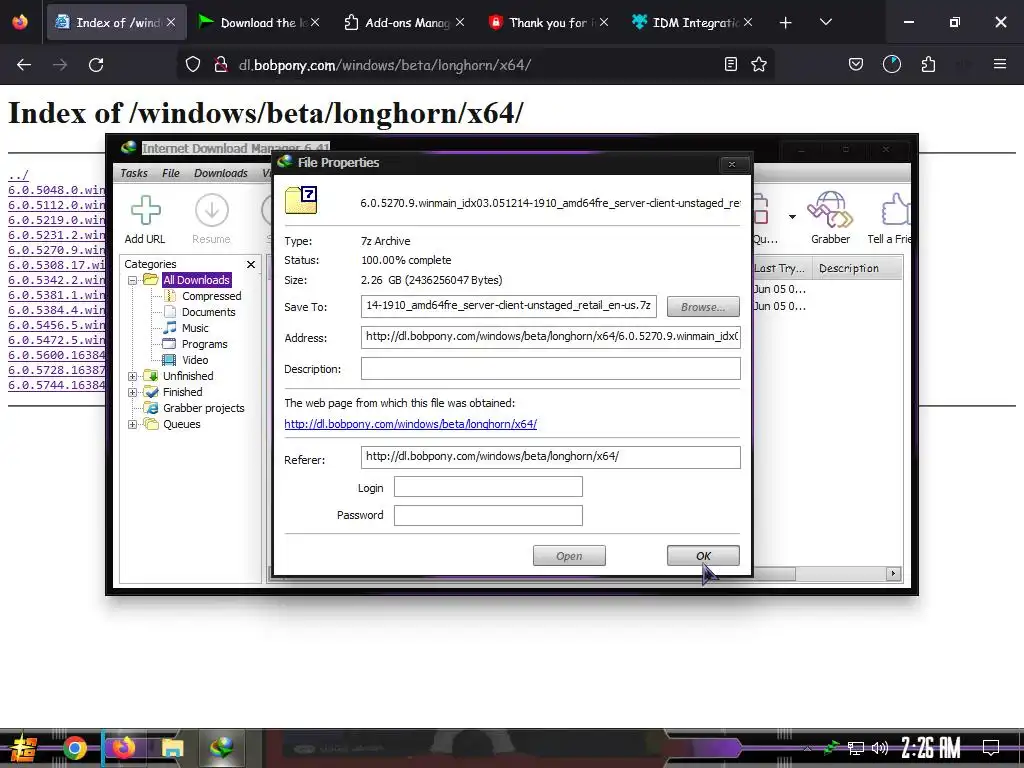Click the IDM icon in the taskbar
This screenshot has width=1024, height=768.
tap(221, 748)
